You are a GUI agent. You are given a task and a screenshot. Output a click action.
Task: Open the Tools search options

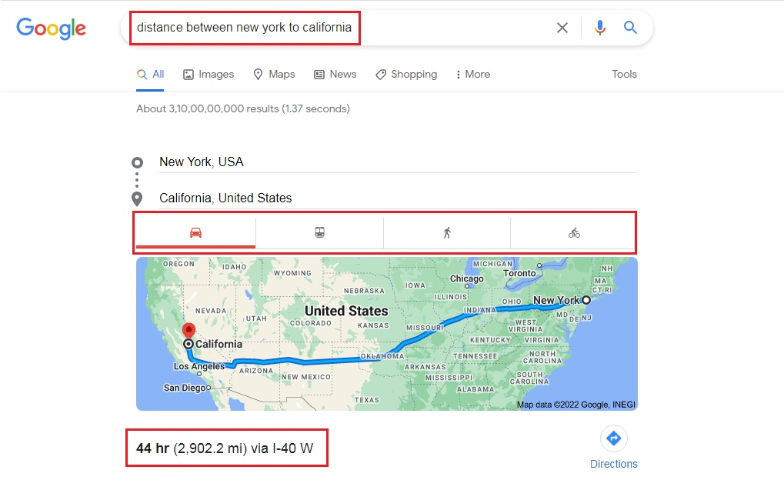tap(624, 74)
